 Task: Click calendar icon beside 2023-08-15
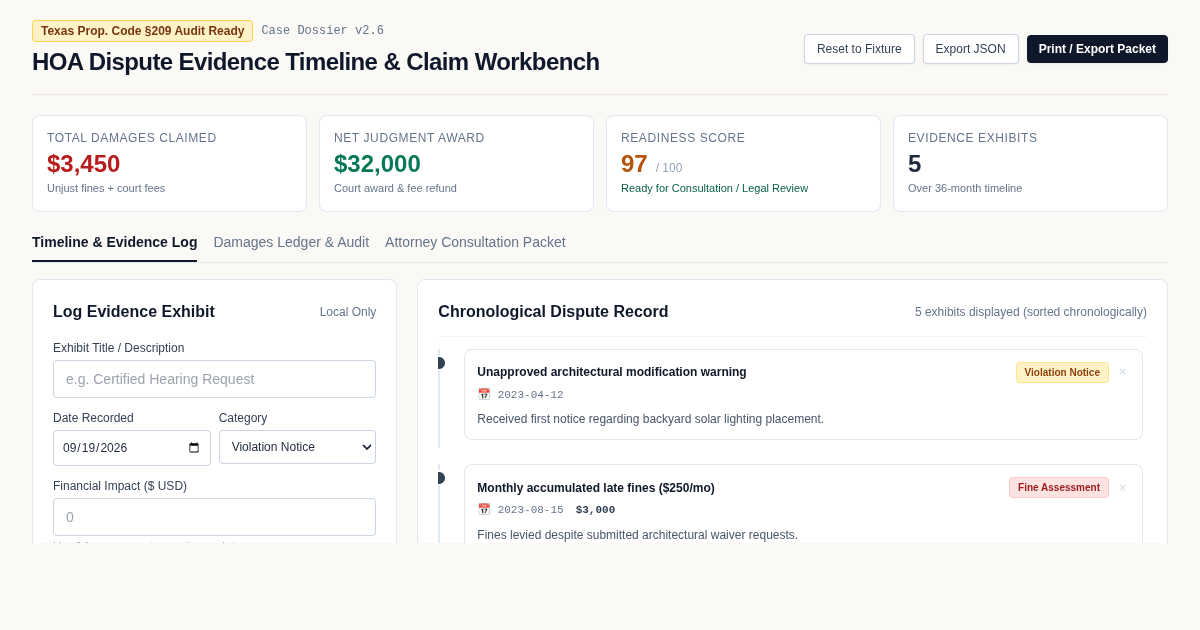coord(484,510)
